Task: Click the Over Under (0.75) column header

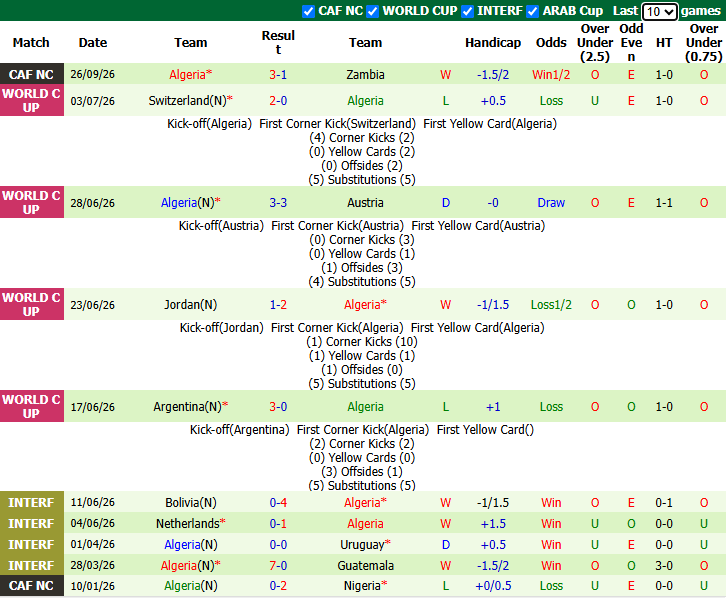Action: [x=704, y=43]
